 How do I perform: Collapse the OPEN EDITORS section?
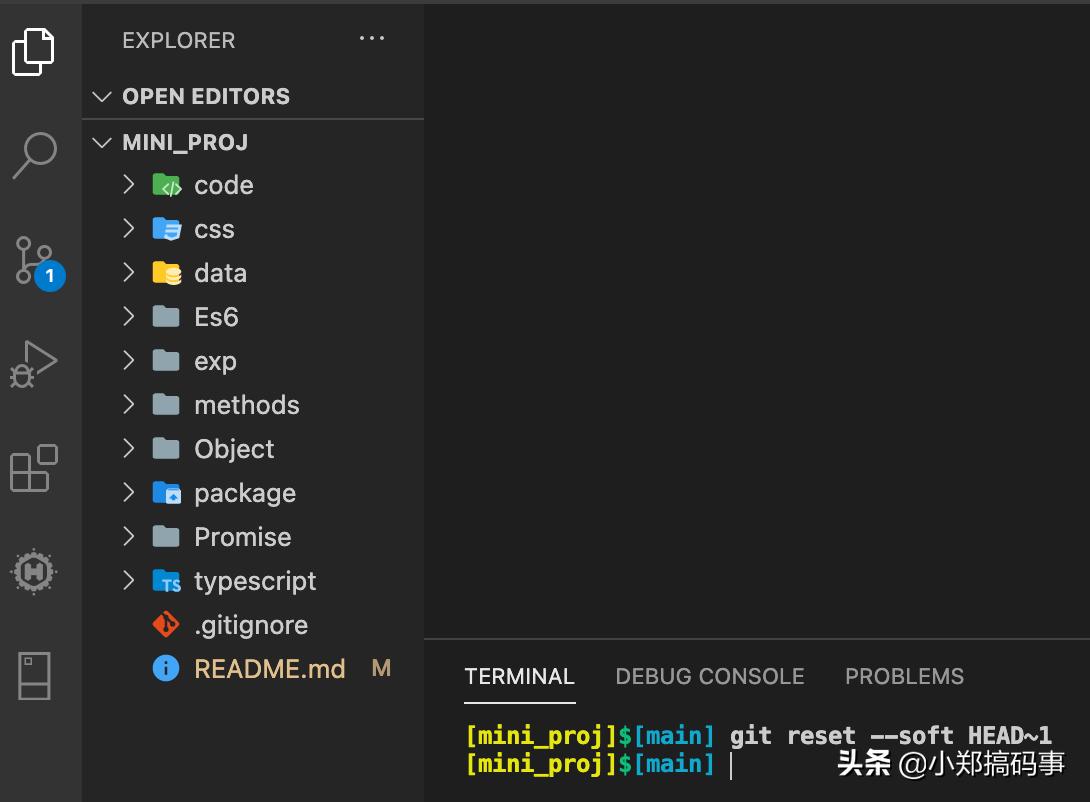pos(102,97)
